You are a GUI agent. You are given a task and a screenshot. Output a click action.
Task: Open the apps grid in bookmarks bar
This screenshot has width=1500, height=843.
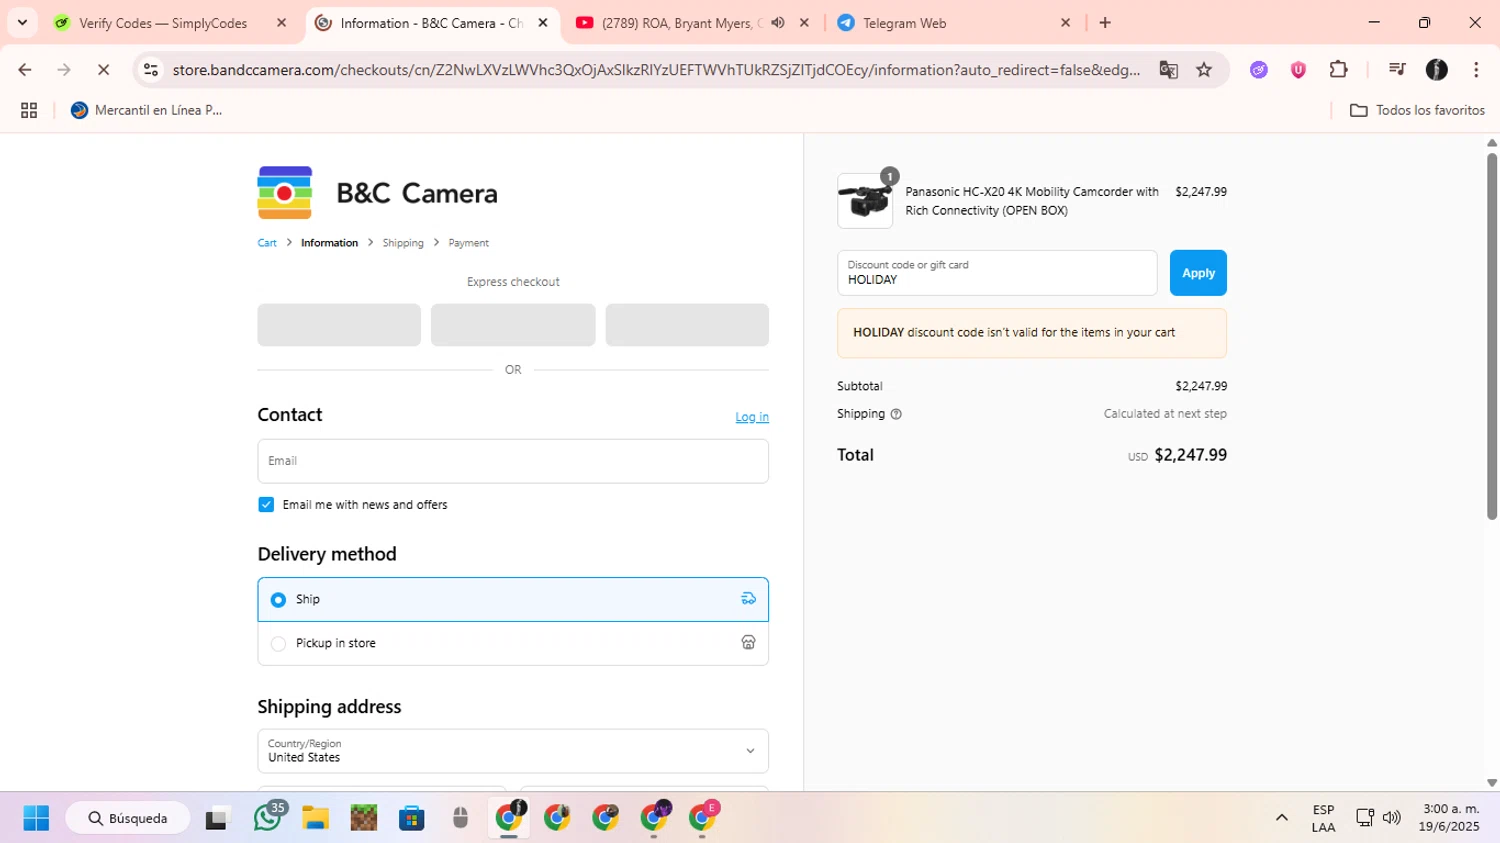click(29, 110)
